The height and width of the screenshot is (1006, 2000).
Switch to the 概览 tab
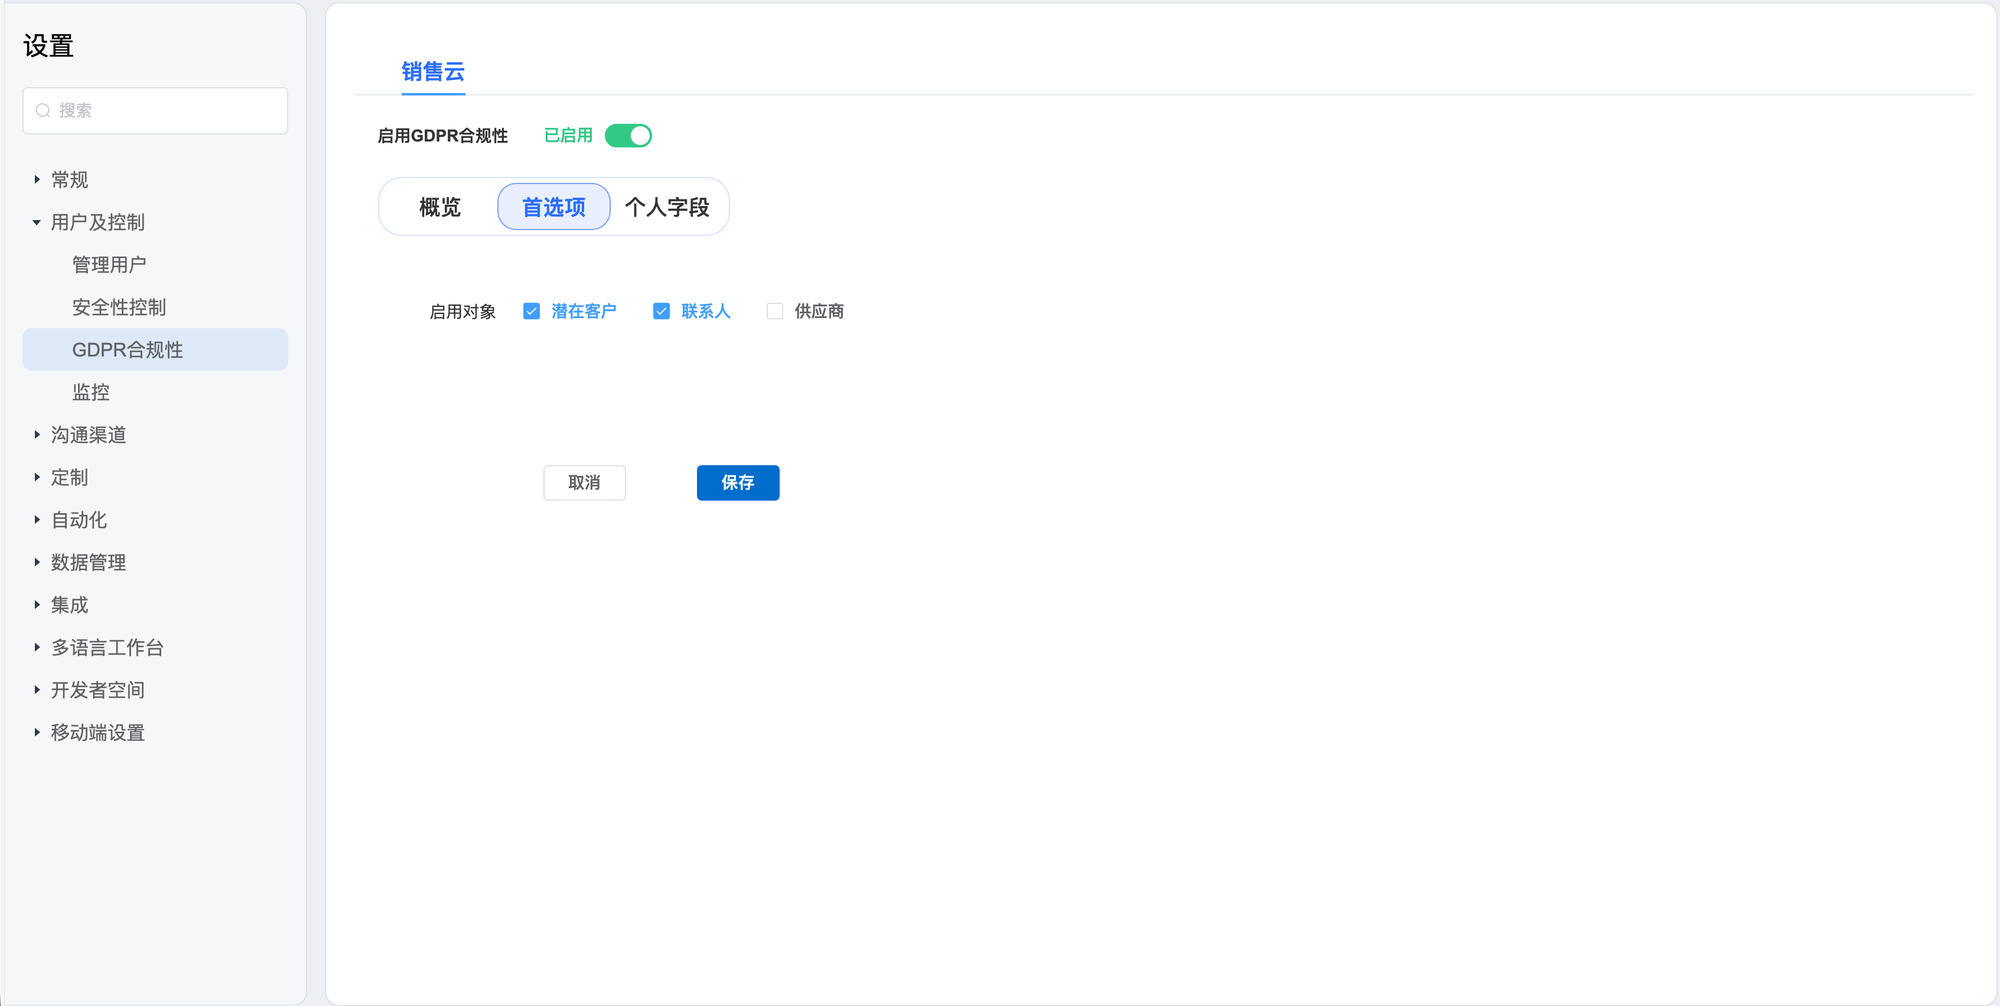pyautogui.click(x=440, y=207)
